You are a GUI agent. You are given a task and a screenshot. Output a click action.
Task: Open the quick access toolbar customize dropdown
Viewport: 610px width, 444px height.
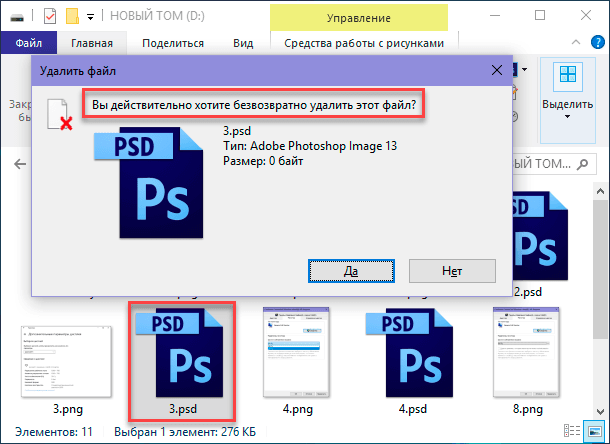90,17
